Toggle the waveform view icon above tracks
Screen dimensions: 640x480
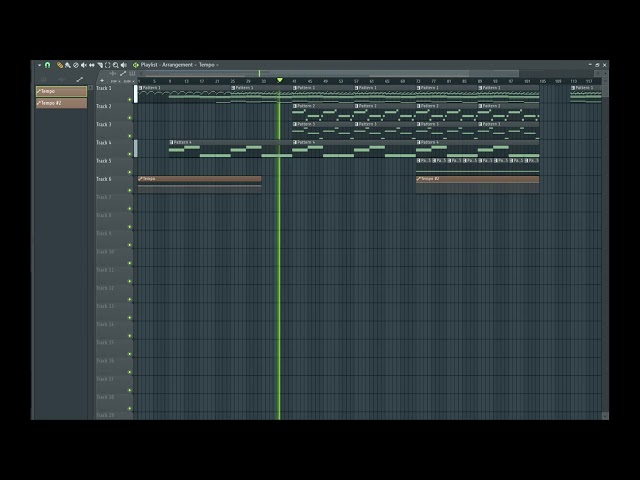pyautogui.click(x=113, y=73)
